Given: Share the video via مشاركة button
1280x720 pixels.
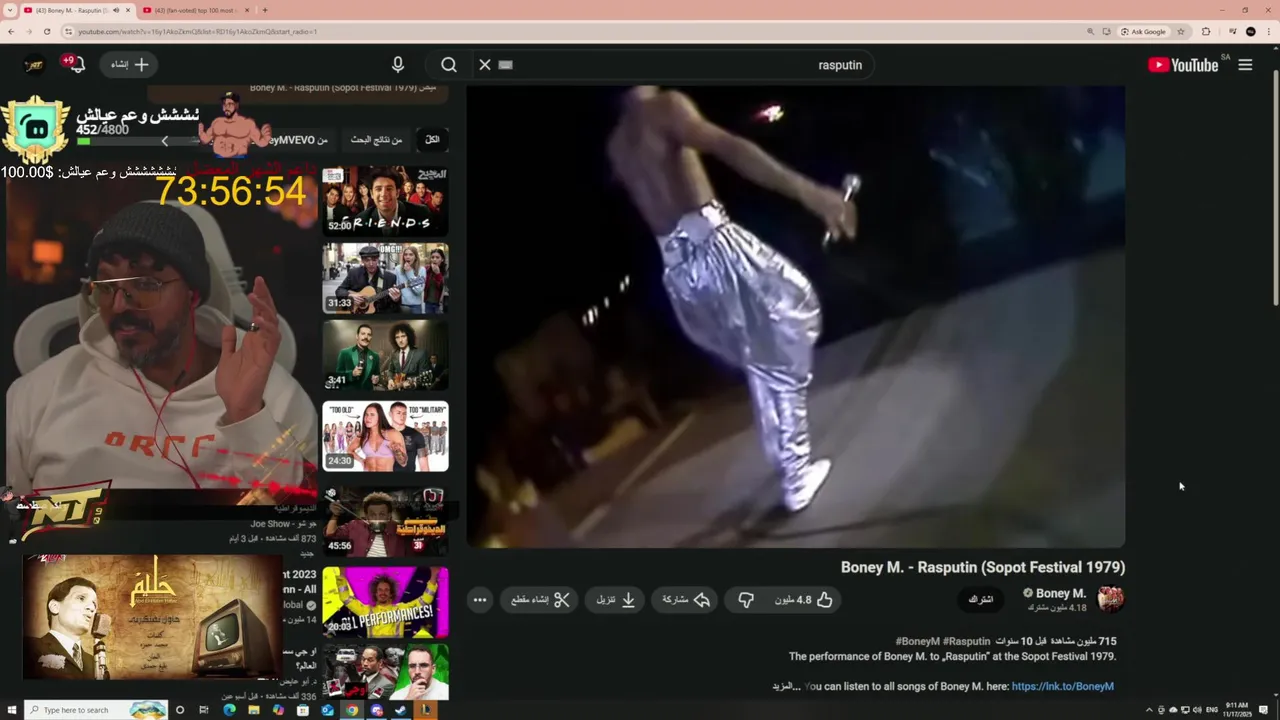Looking at the screenshot, I should tap(686, 600).
